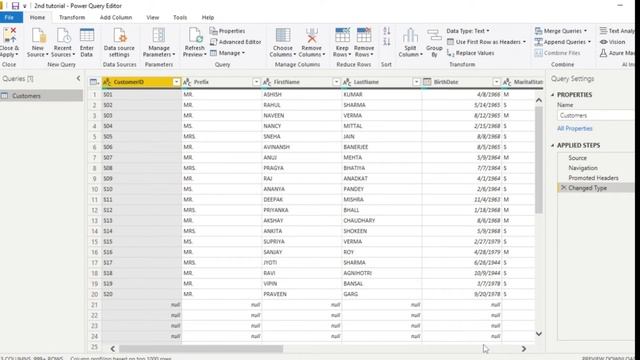
Task: Click table corner select-all icon
Action: pyautogui.click(x=94, y=82)
